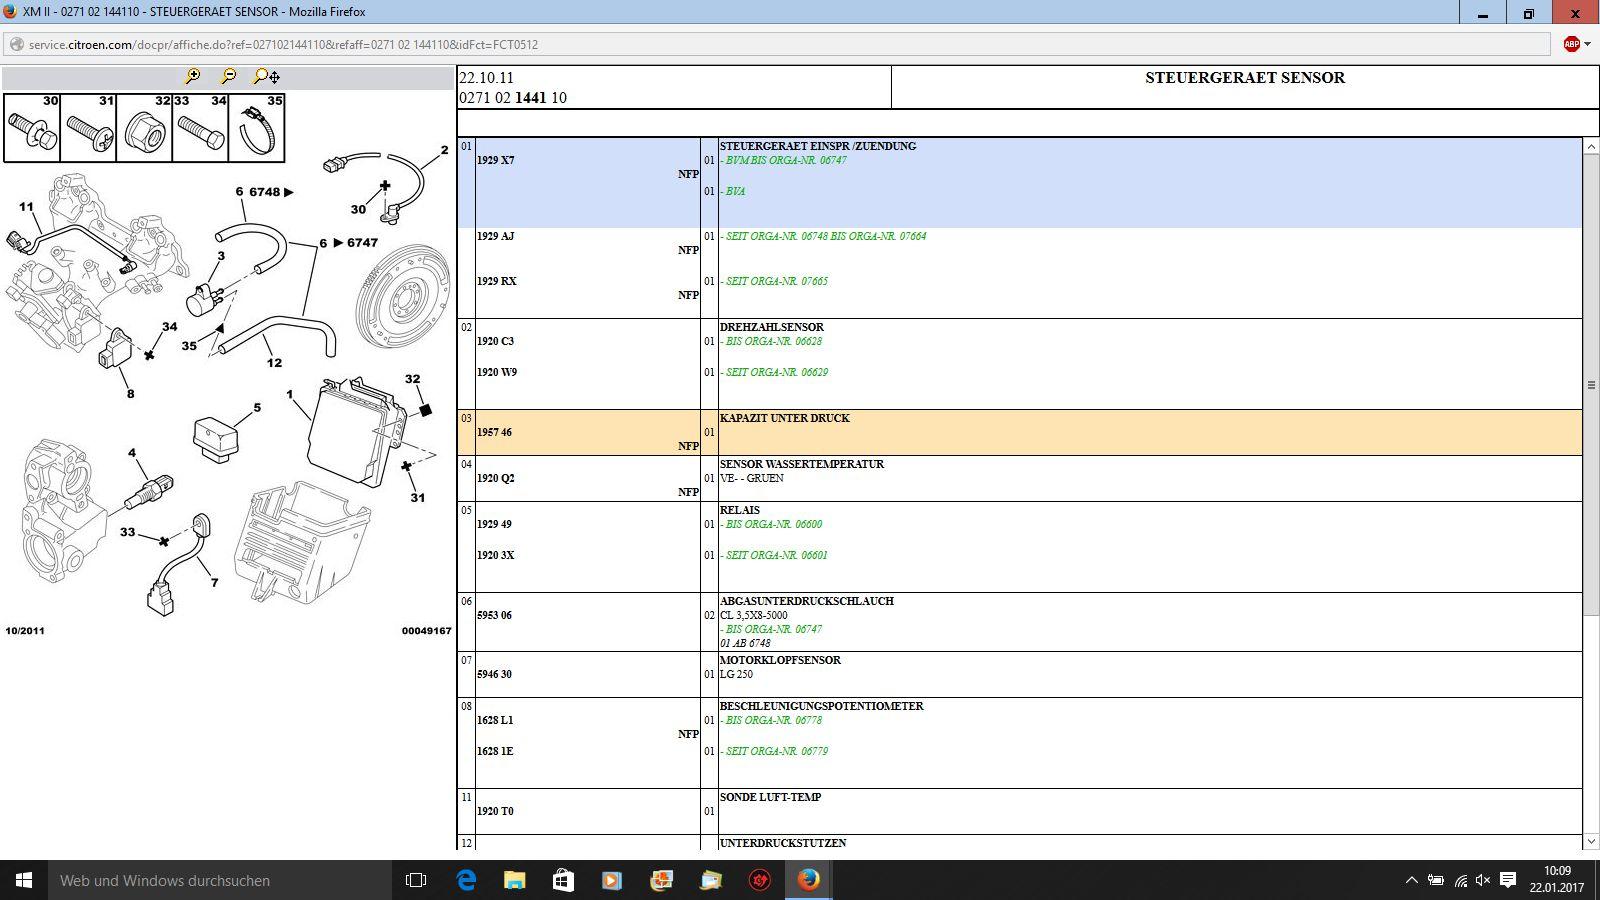Launch Microsoft Edge from the taskbar

[x=466, y=880]
